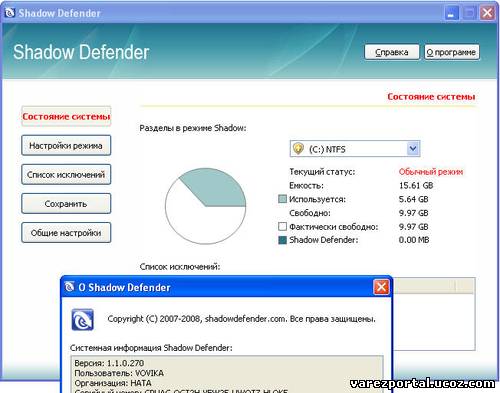Viewport: 500px width, 393px height.
Task: Minimize the Shadow Defender window
Action: pos(452,13)
